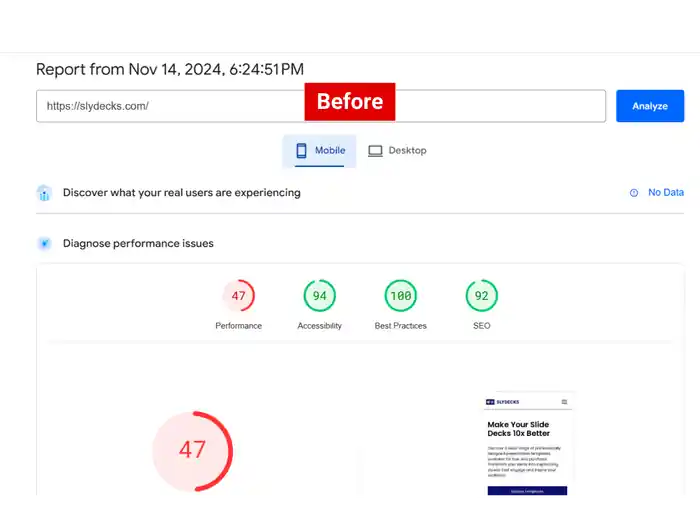Open the No Data link
The width and height of the screenshot is (700, 525).
[x=666, y=192]
